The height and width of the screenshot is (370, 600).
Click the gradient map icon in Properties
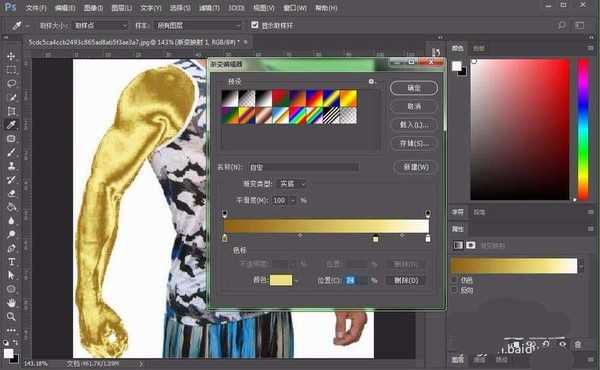pos(458,245)
